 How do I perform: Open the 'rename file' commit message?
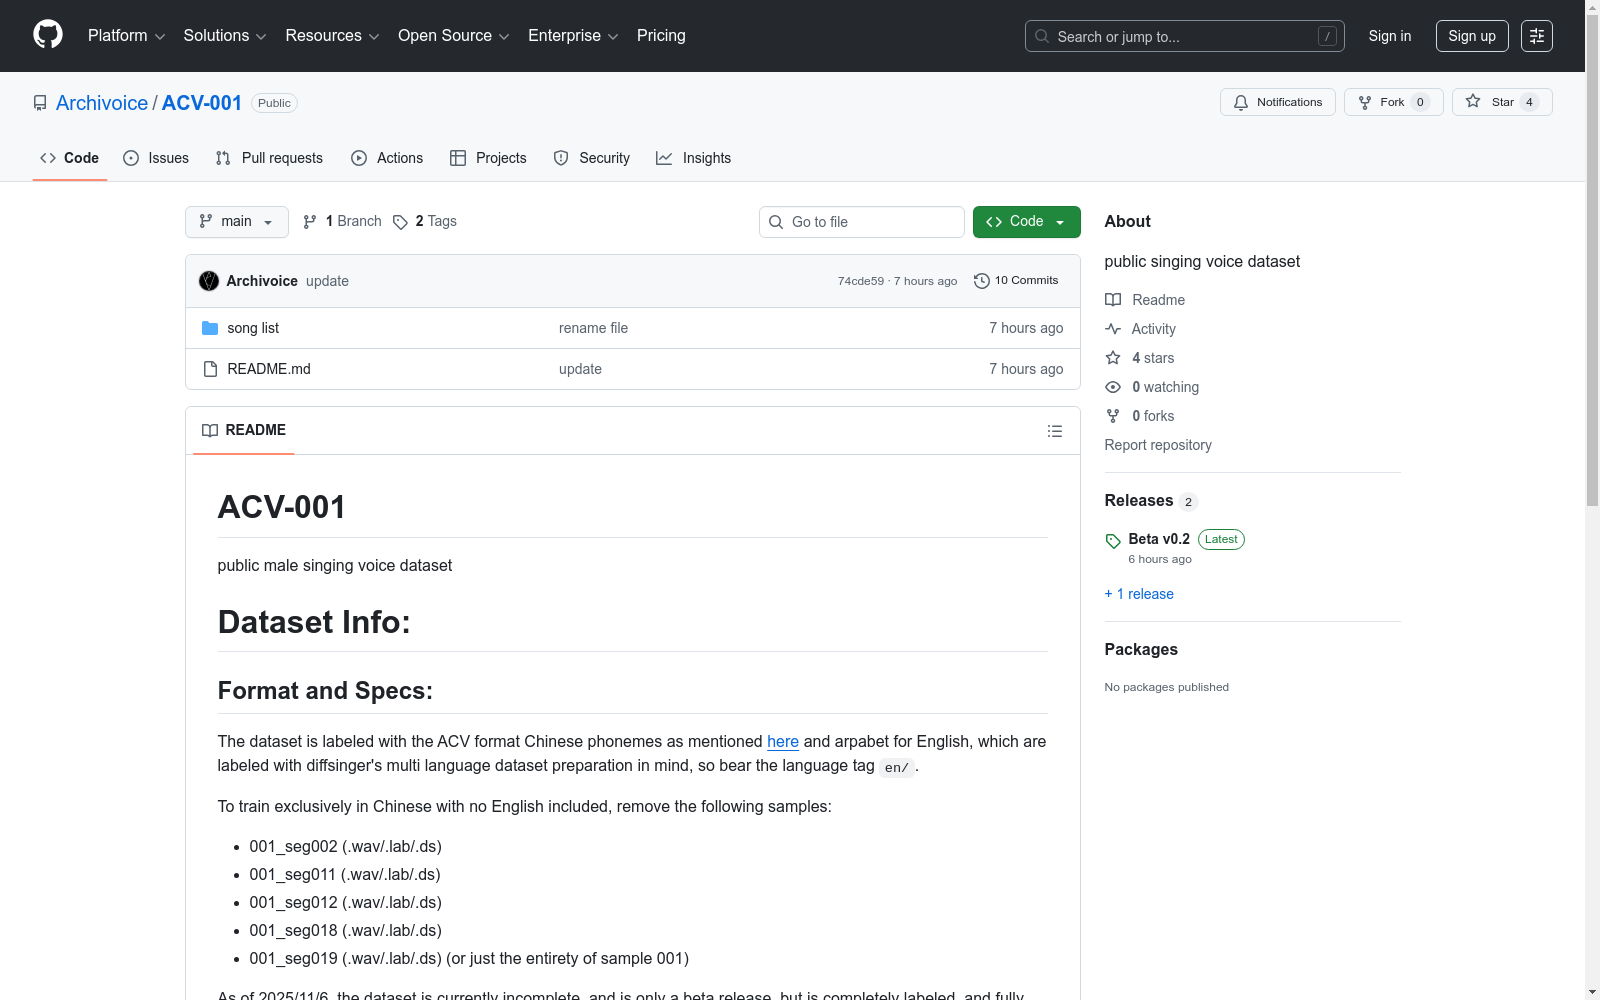click(x=594, y=328)
